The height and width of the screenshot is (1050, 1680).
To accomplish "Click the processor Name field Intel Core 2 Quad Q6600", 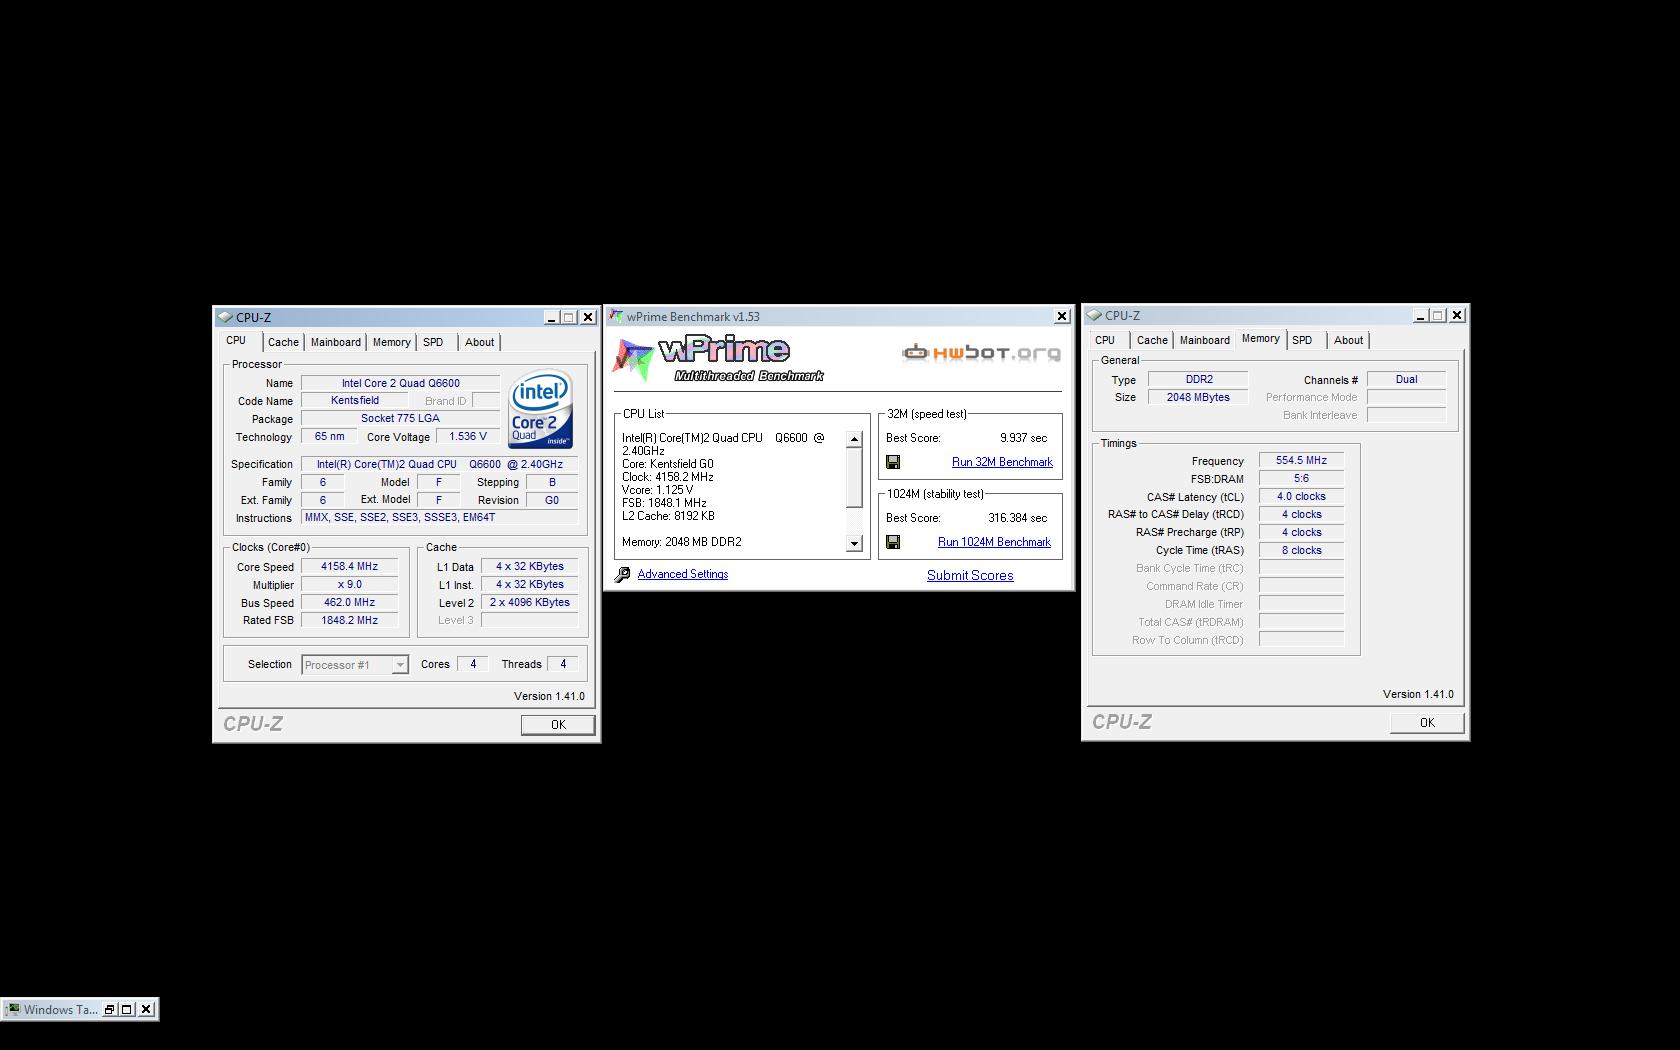I will [x=400, y=383].
